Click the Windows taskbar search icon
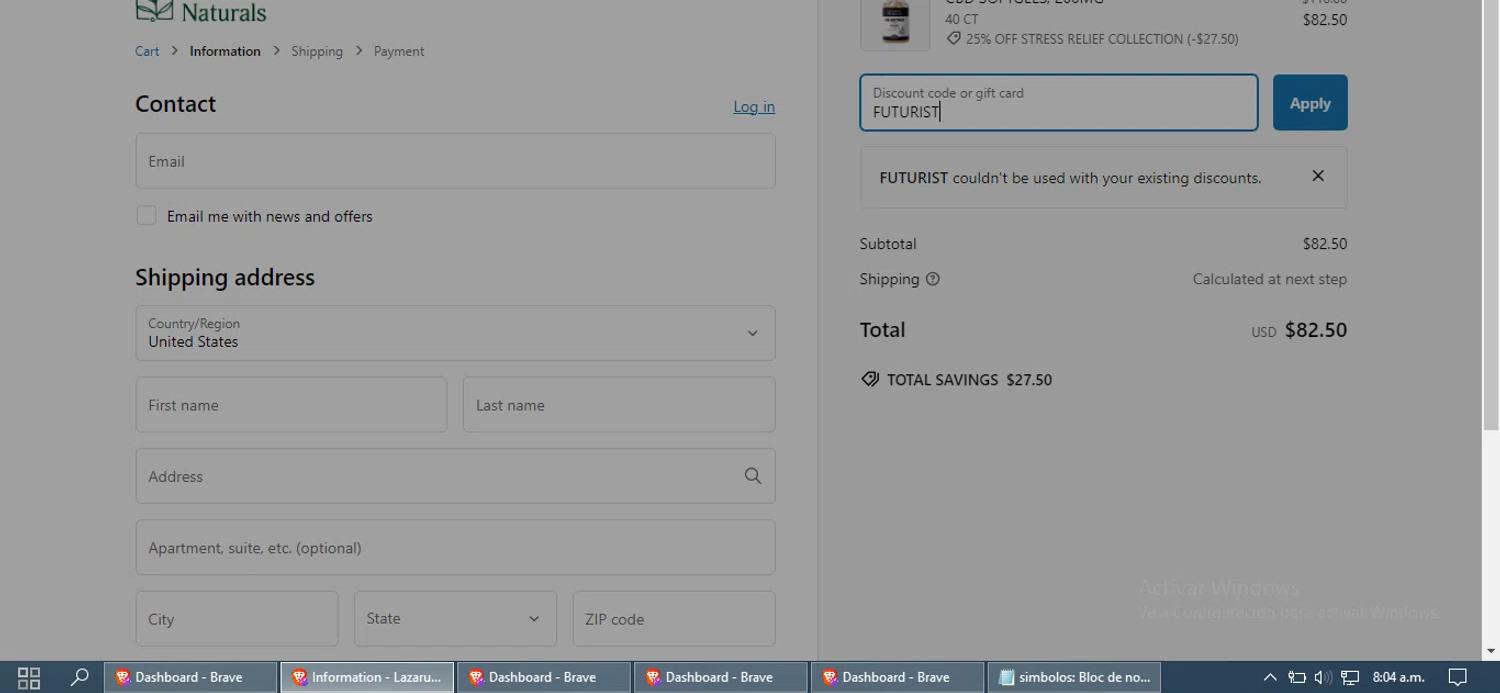The width and height of the screenshot is (1500, 693). (x=79, y=677)
